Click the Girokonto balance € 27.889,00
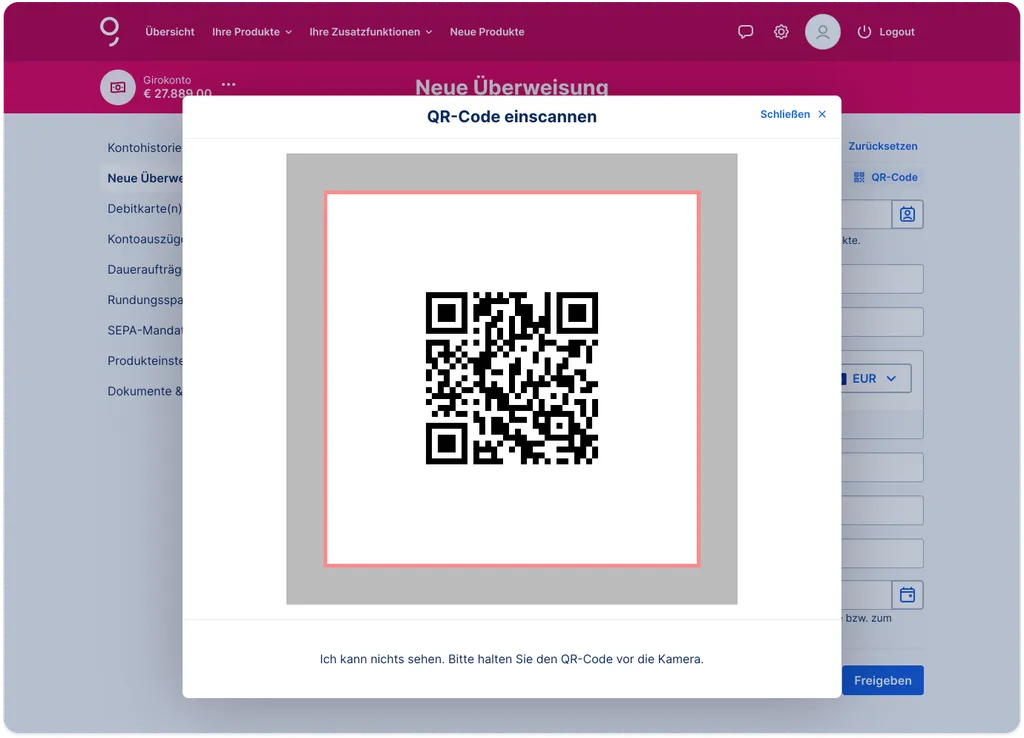 177,94
